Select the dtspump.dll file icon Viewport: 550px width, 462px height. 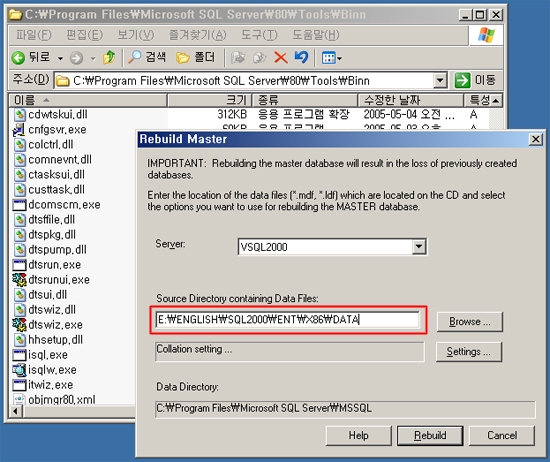(x=20, y=250)
